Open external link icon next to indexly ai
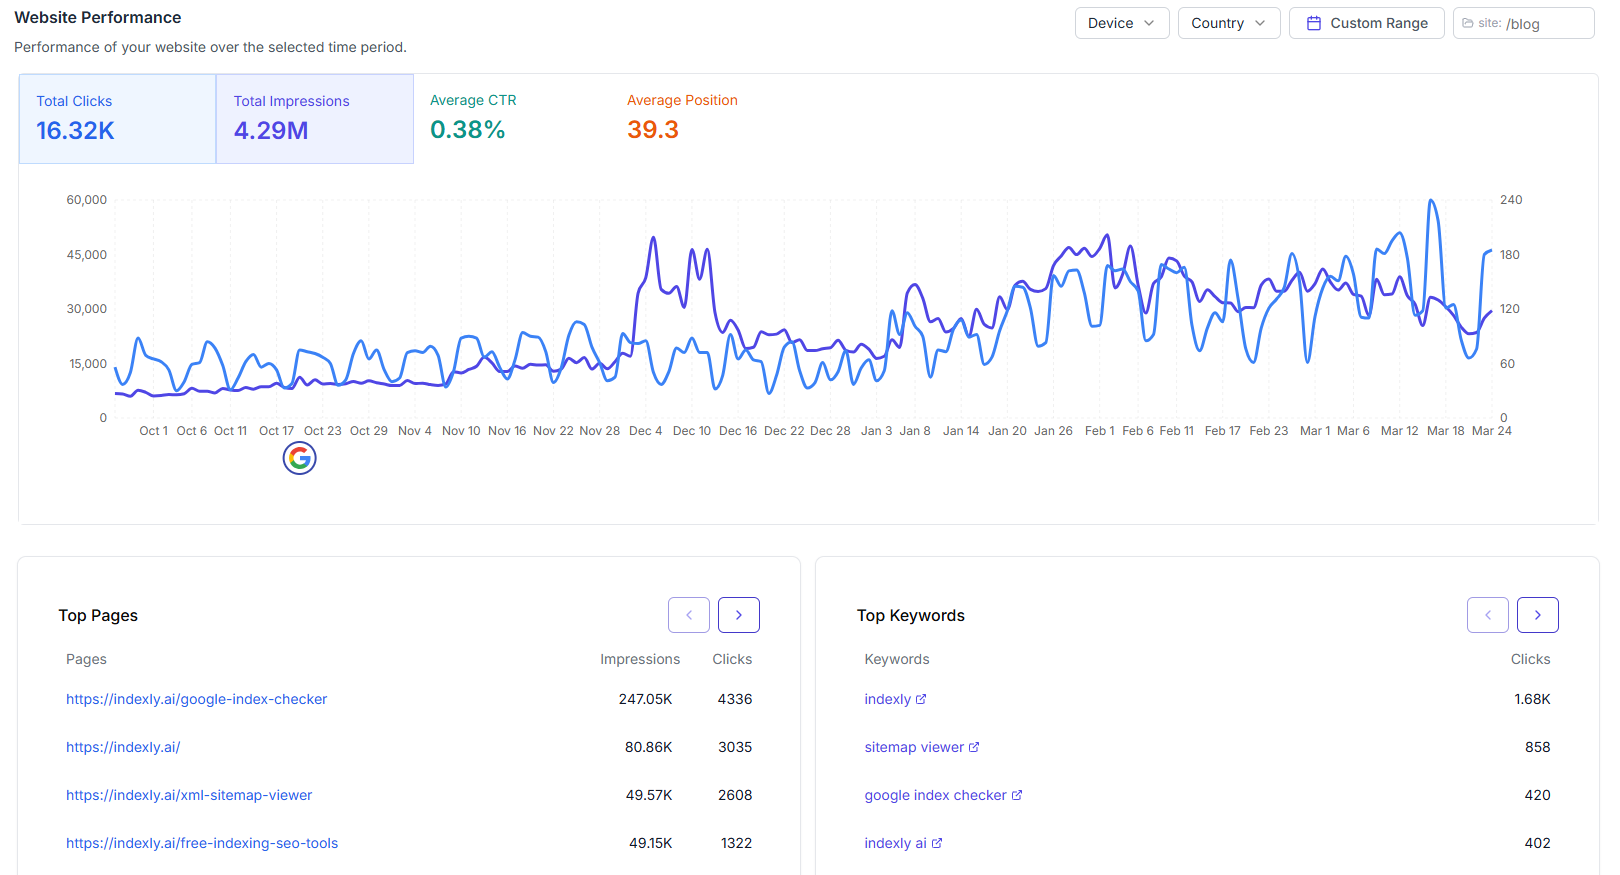1620x875 pixels. coord(937,843)
